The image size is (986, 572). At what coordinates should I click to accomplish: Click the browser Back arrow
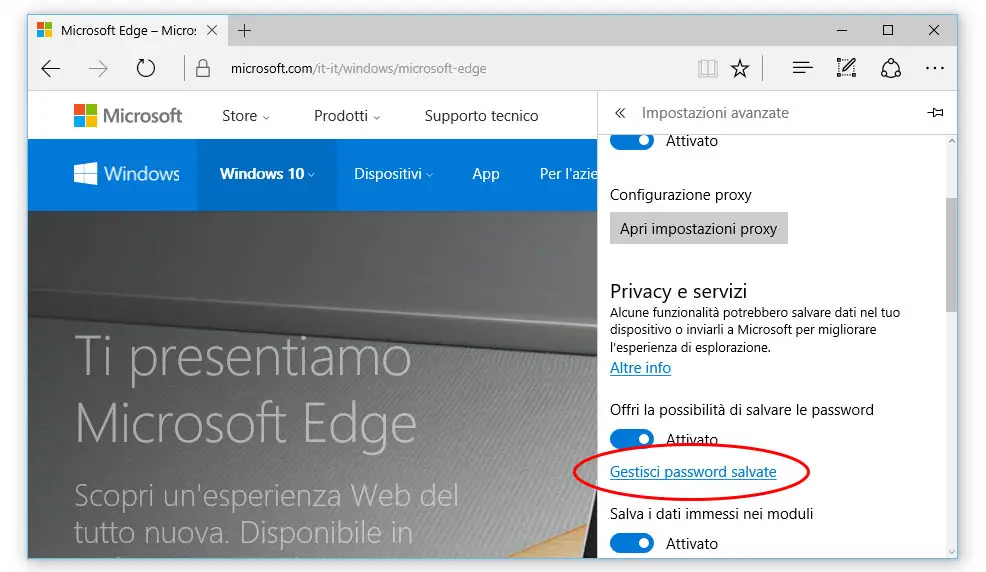(x=51, y=69)
